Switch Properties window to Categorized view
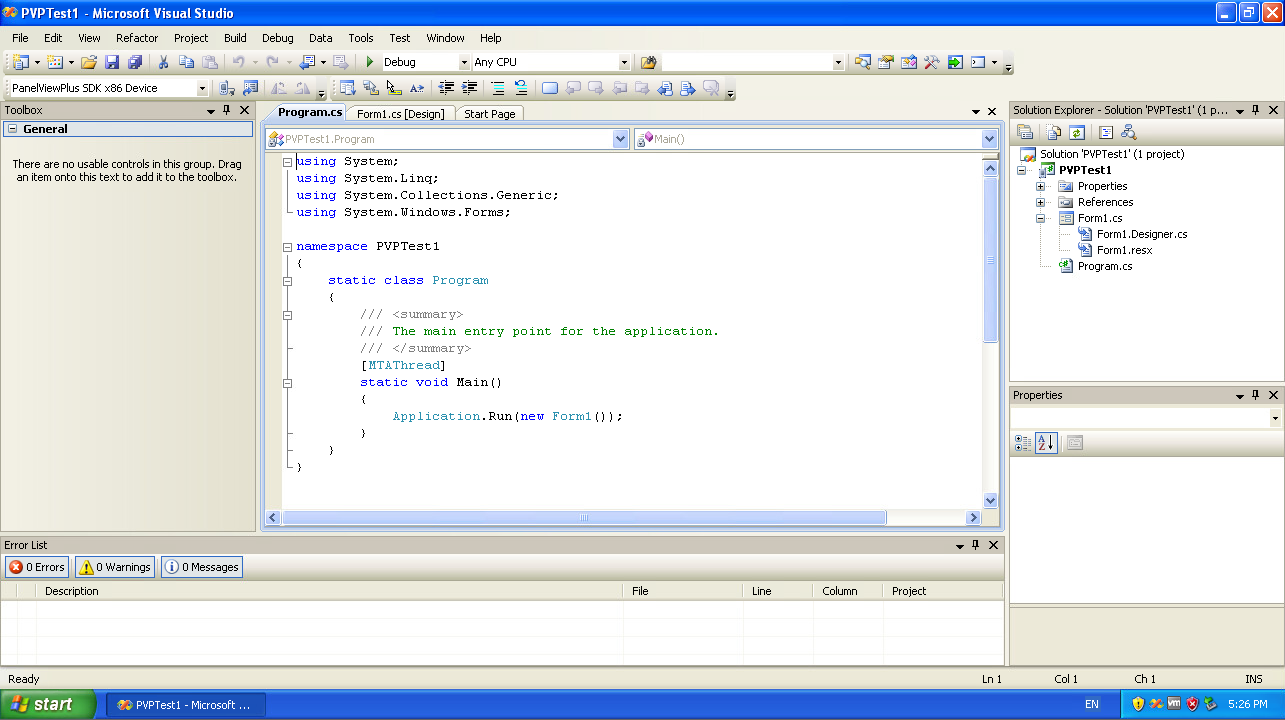The height and width of the screenshot is (720, 1285). (1023, 443)
